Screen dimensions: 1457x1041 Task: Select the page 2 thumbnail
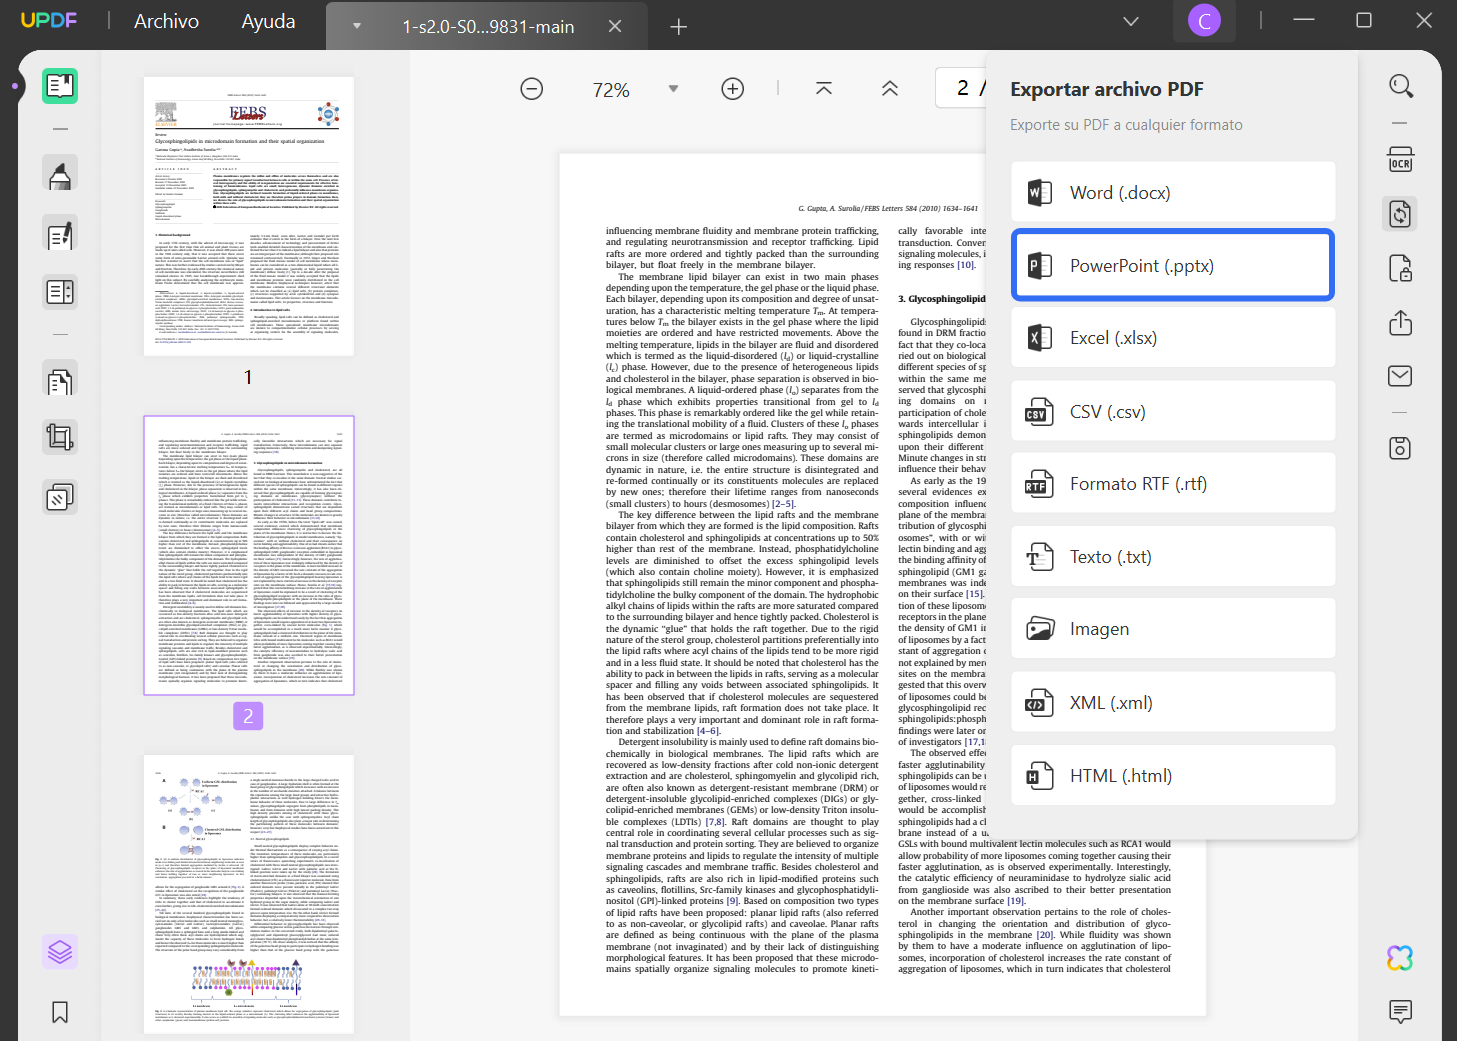point(247,556)
